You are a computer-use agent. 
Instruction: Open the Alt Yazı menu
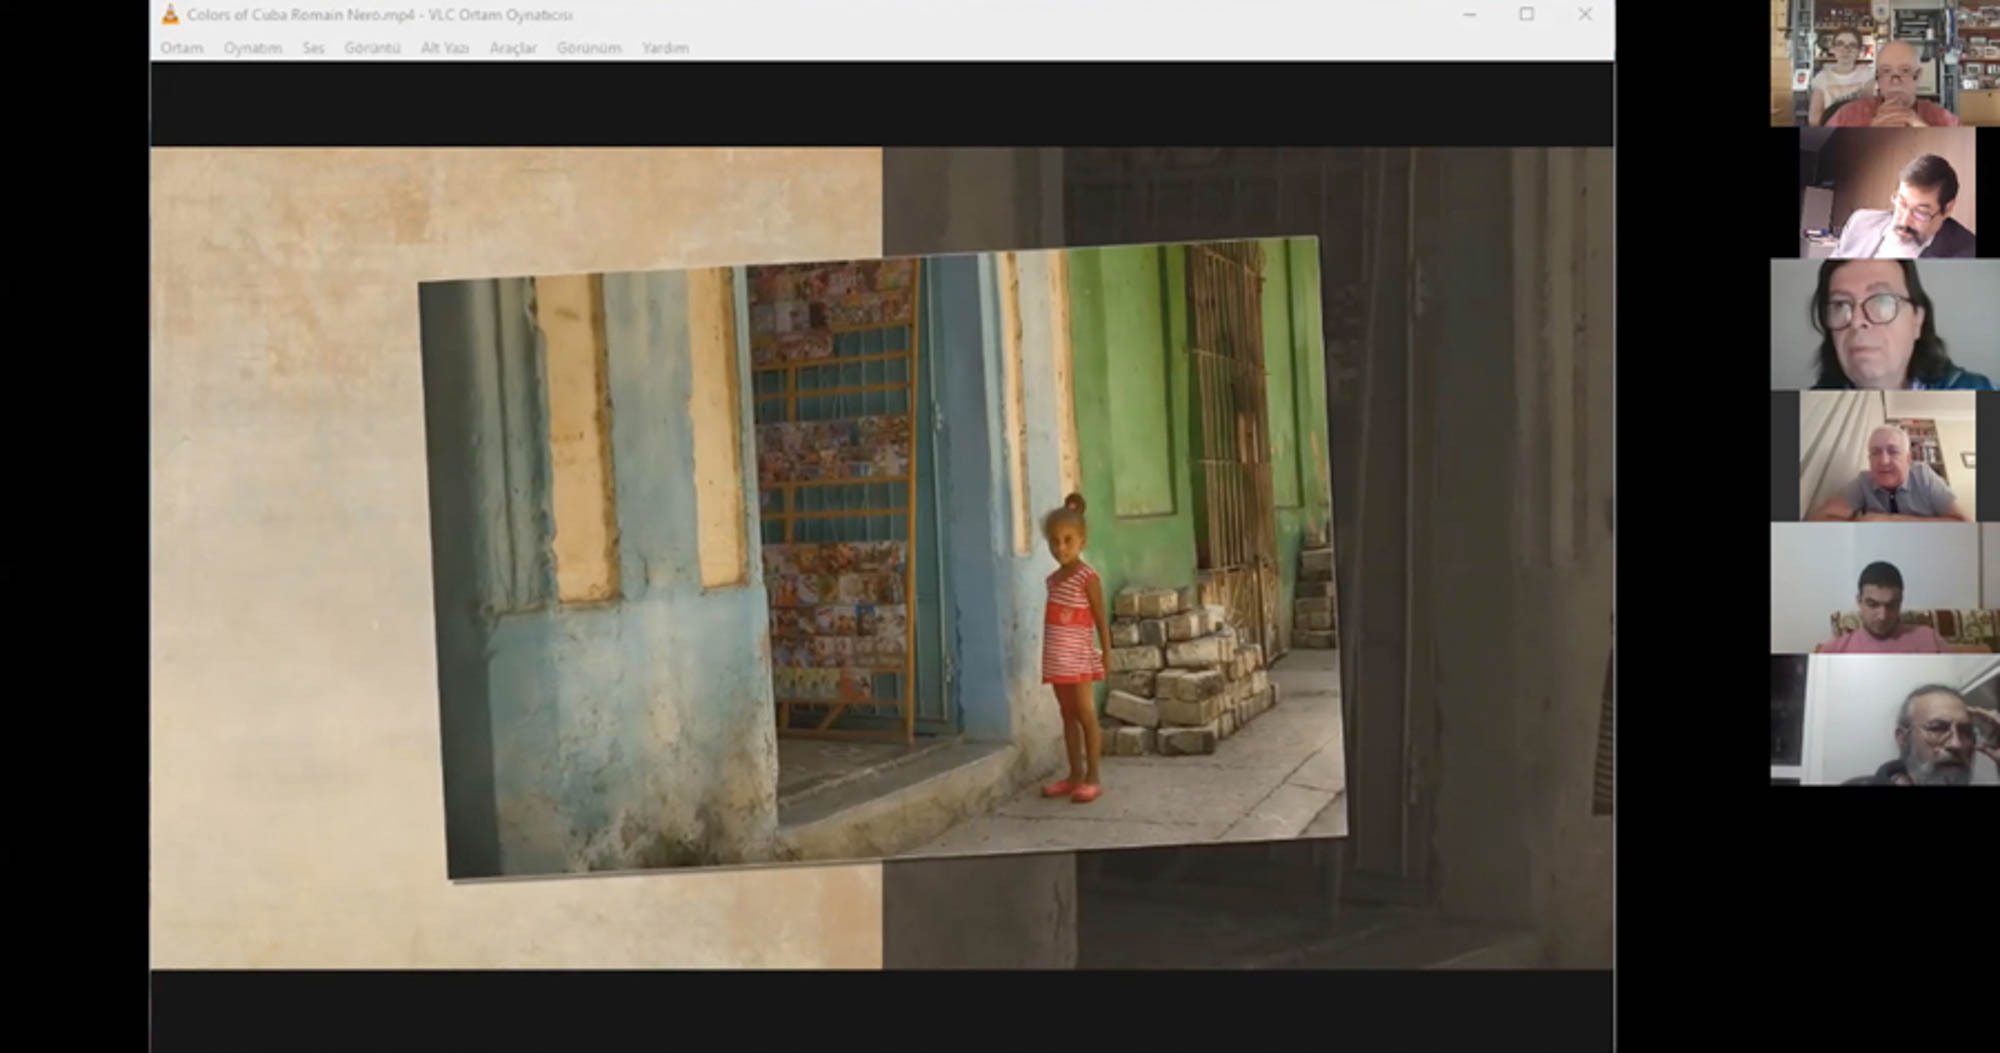445,48
